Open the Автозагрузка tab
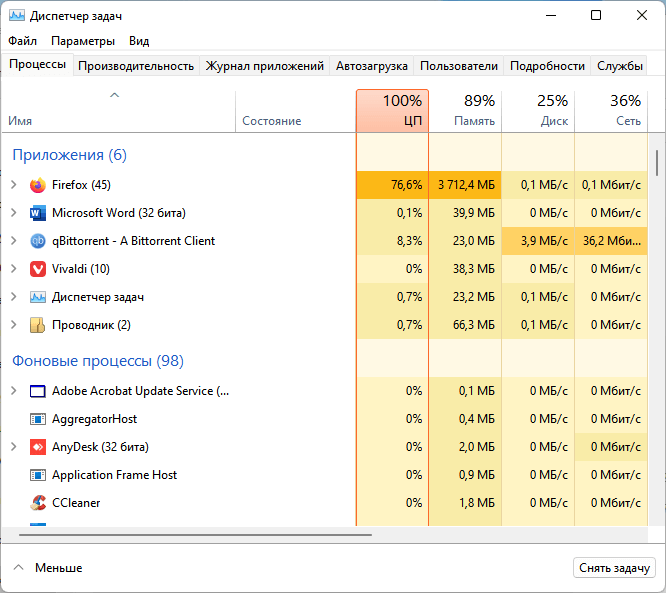This screenshot has height=593, width=666. coord(372,66)
